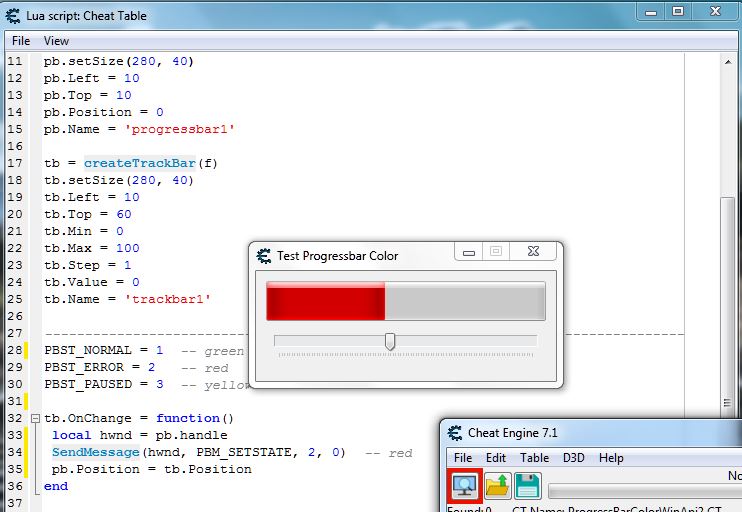This screenshot has height=512, width=742.
Task: Click the save floppy disk icon
Action: [x=528, y=486]
